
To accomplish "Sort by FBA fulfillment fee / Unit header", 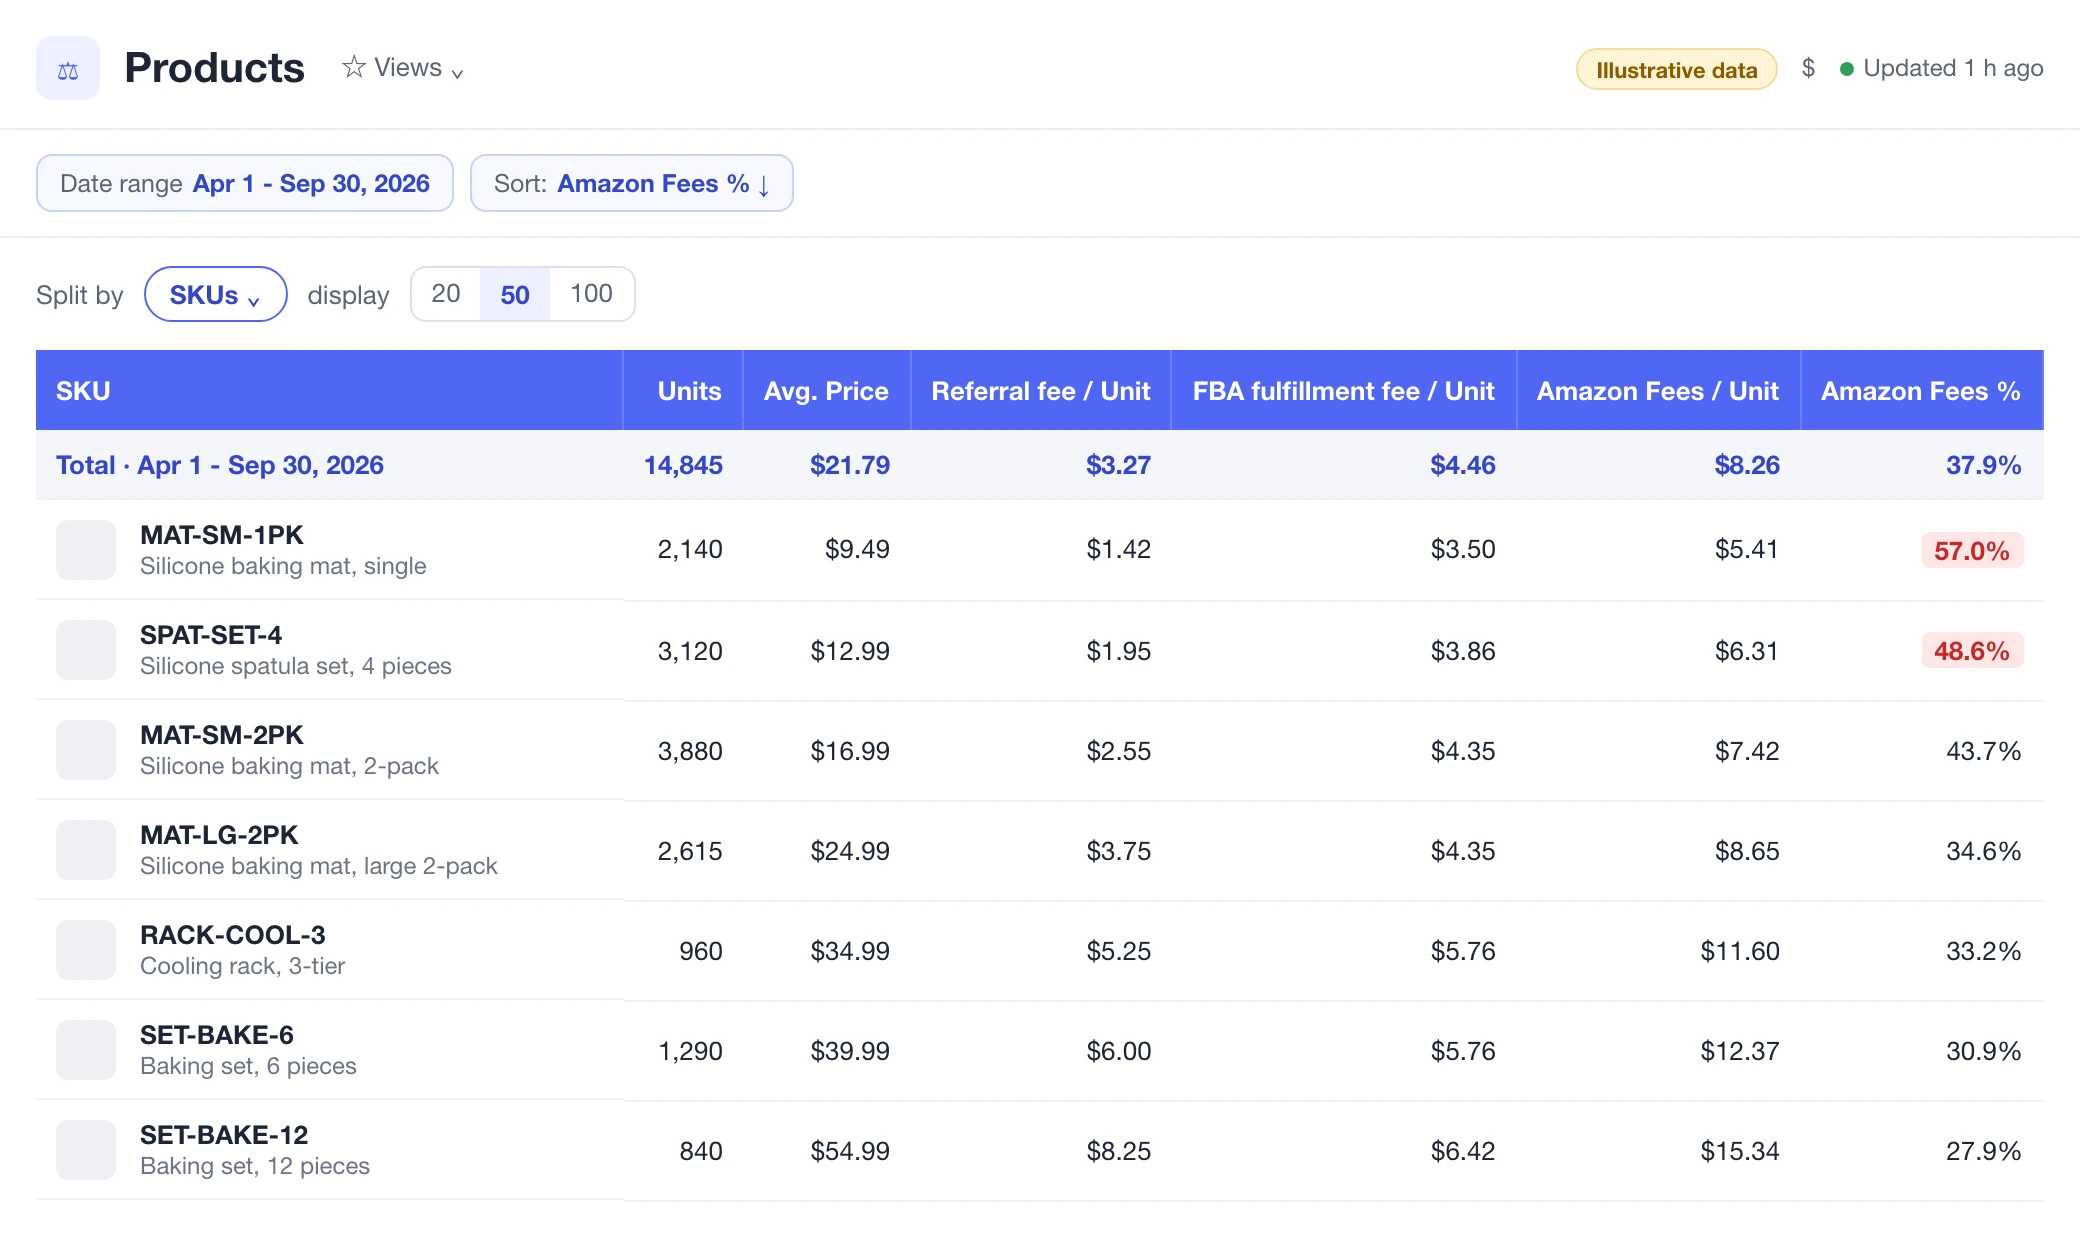I will (x=1343, y=391).
